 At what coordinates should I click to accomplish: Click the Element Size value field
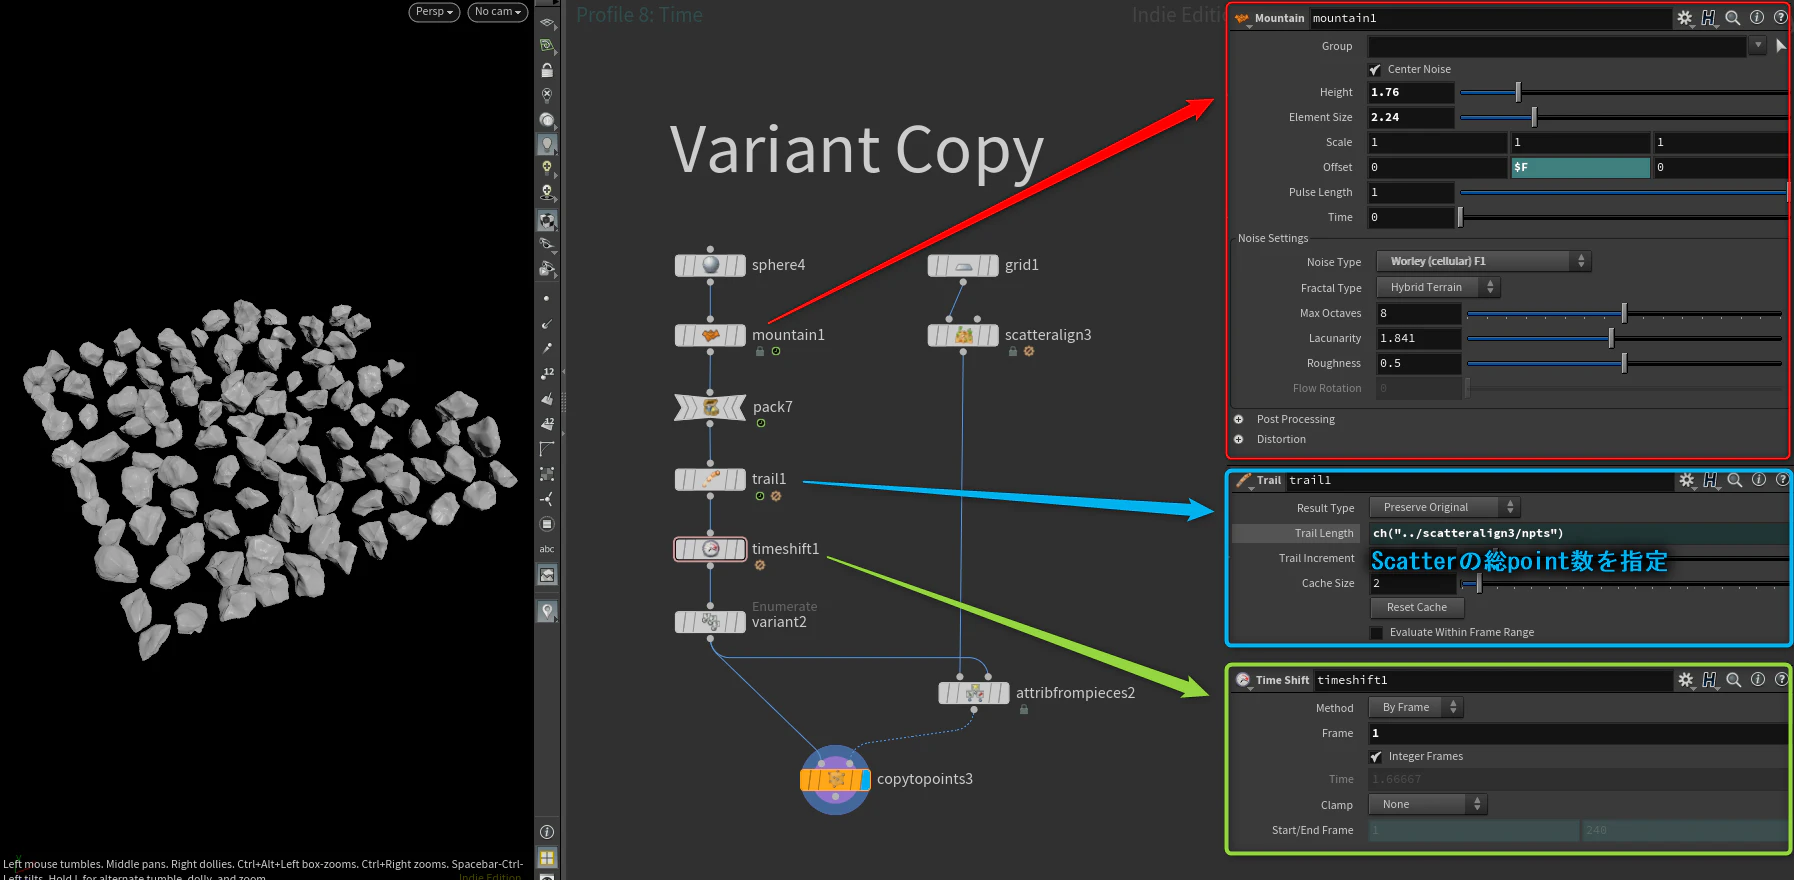coord(1410,118)
